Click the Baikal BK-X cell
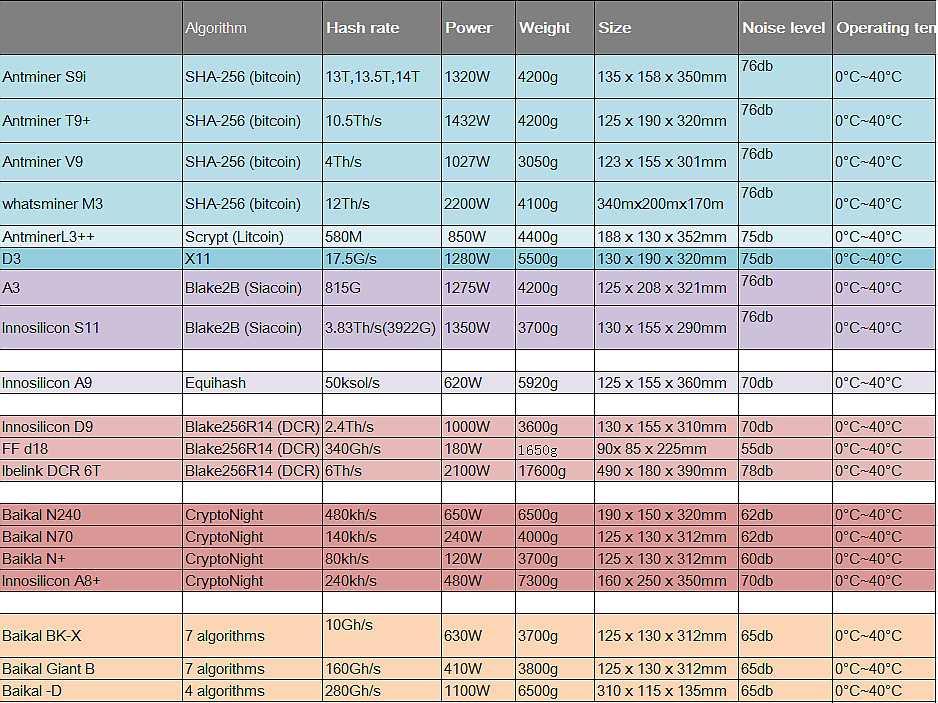The image size is (938, 703). click(x=91, y=635)
